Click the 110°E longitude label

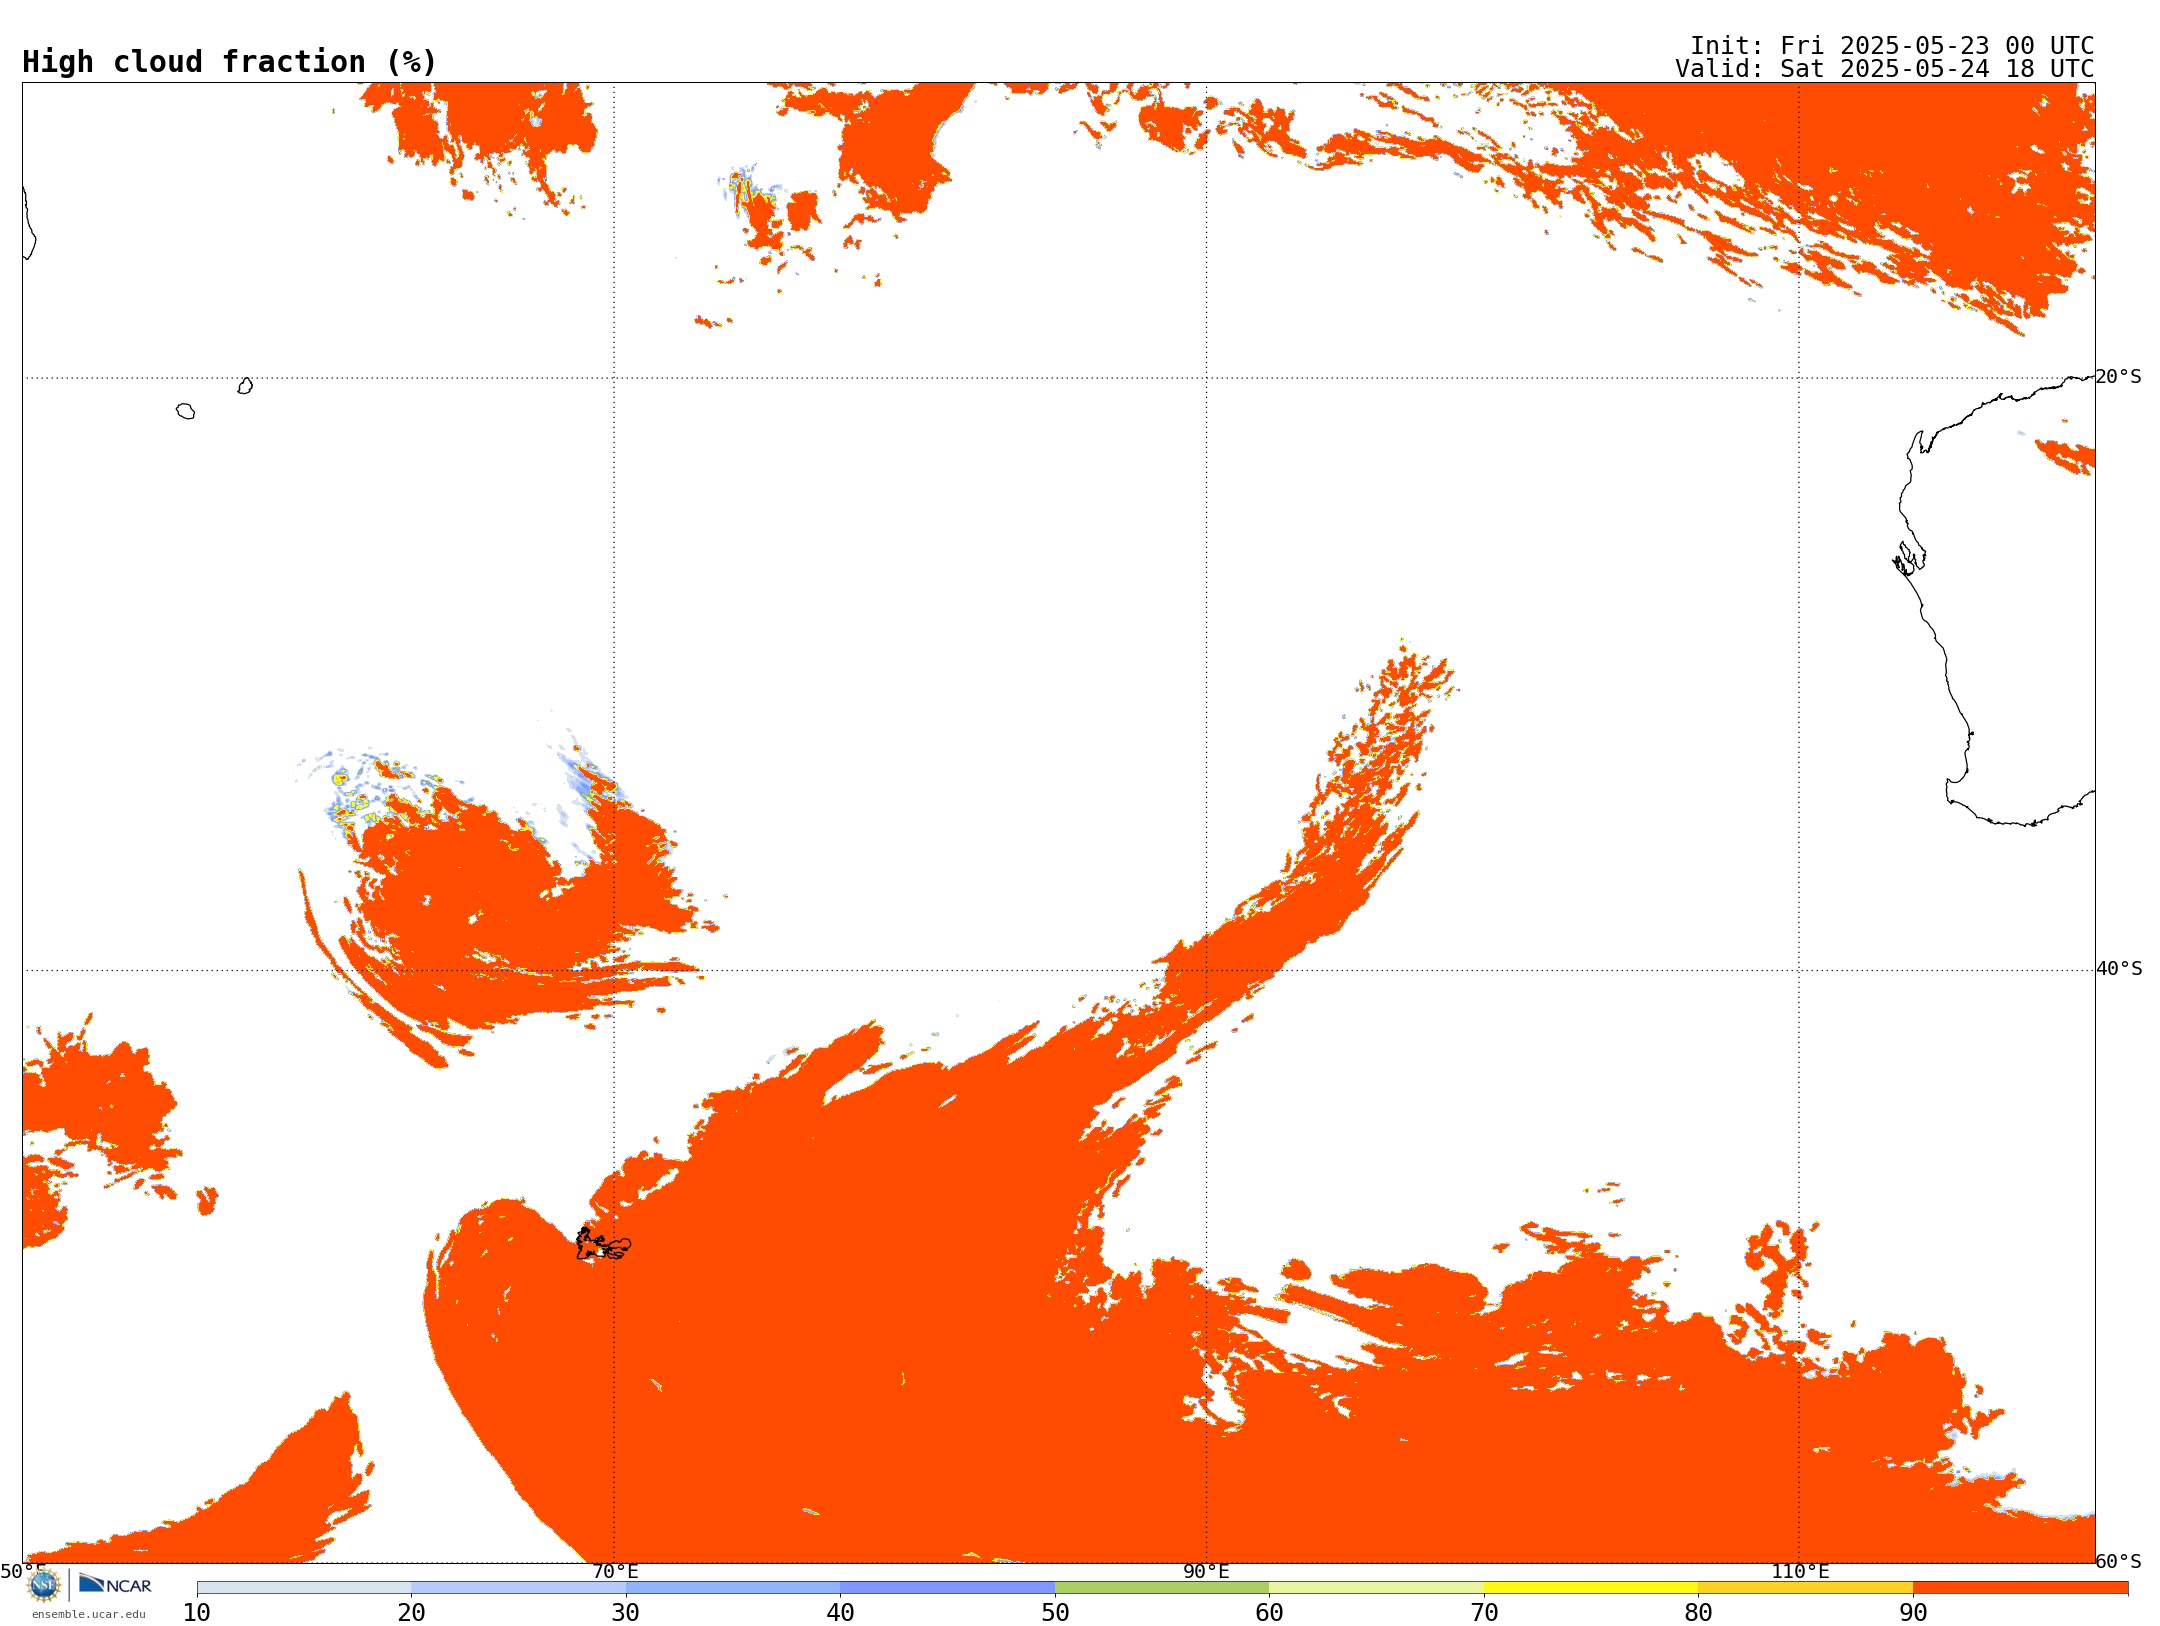[x=1800, y=1572]
